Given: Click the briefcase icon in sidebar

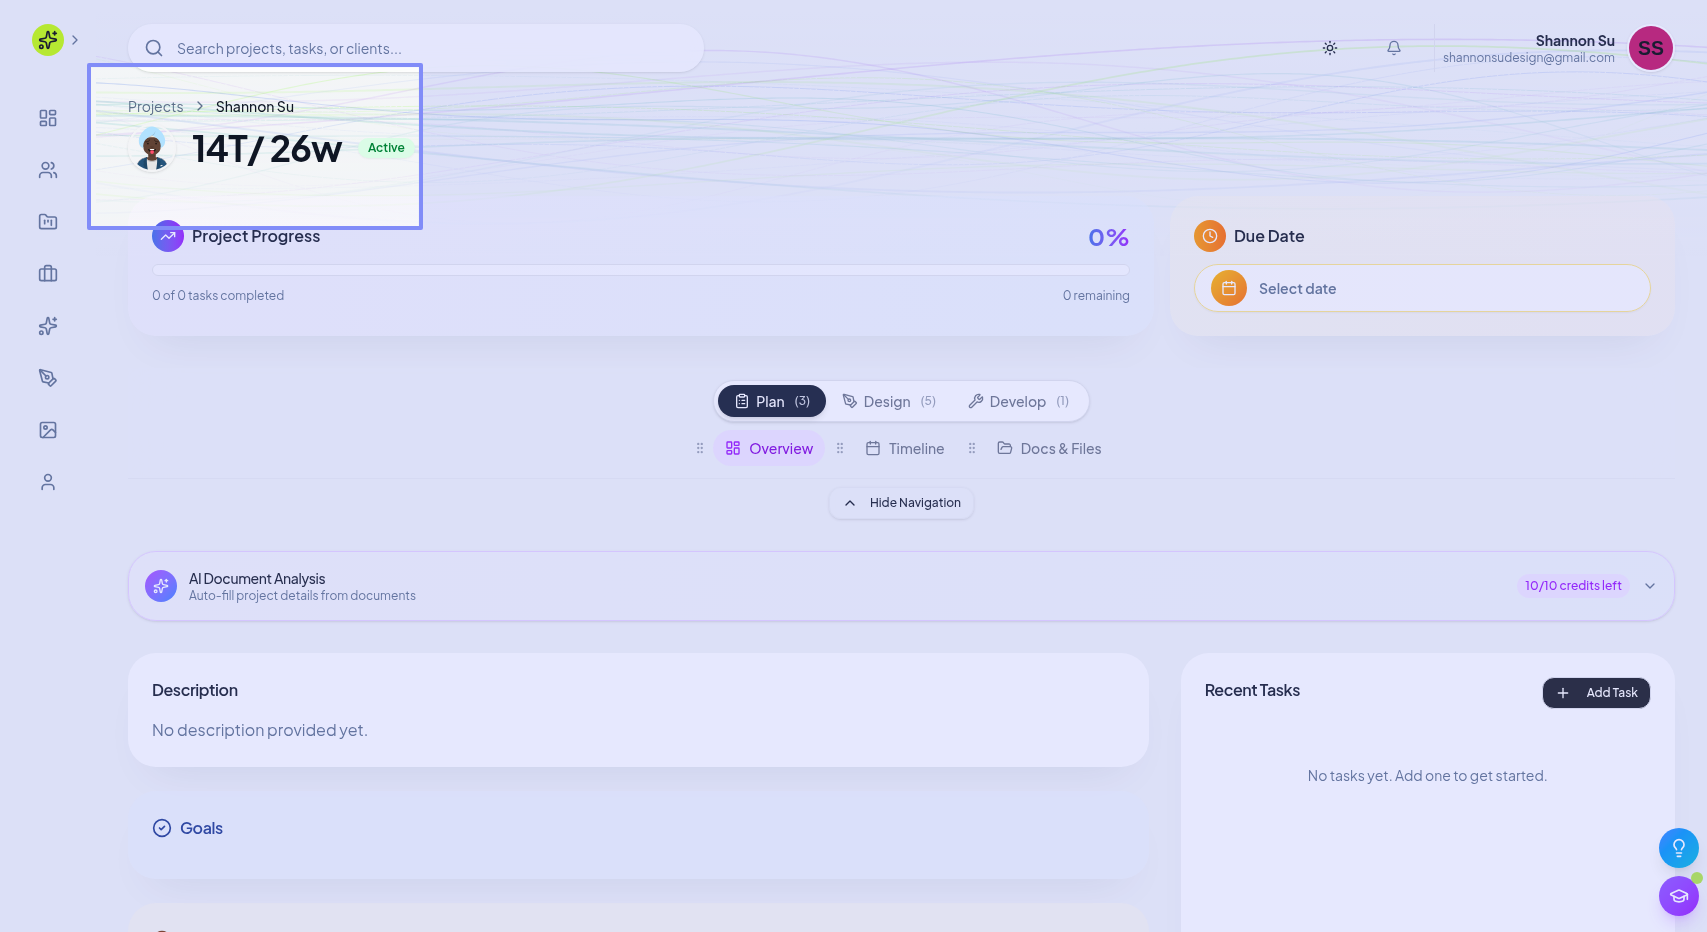Looking at the screenshot, I should point(48,274).
